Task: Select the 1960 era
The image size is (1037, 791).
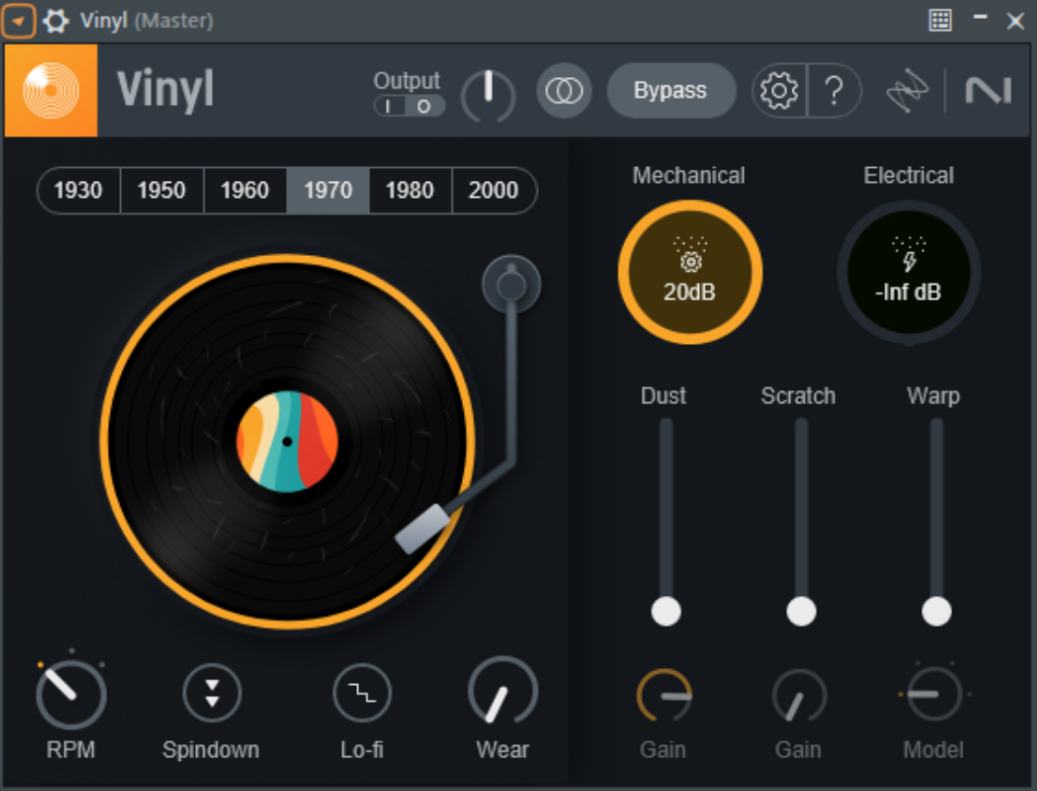Action: pyautogui.click(x=245, y=190)
